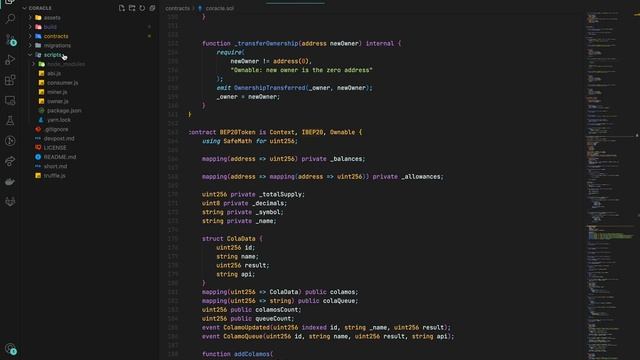Click Collapse Folders icon in explorer header

click(x=152, y=8)
